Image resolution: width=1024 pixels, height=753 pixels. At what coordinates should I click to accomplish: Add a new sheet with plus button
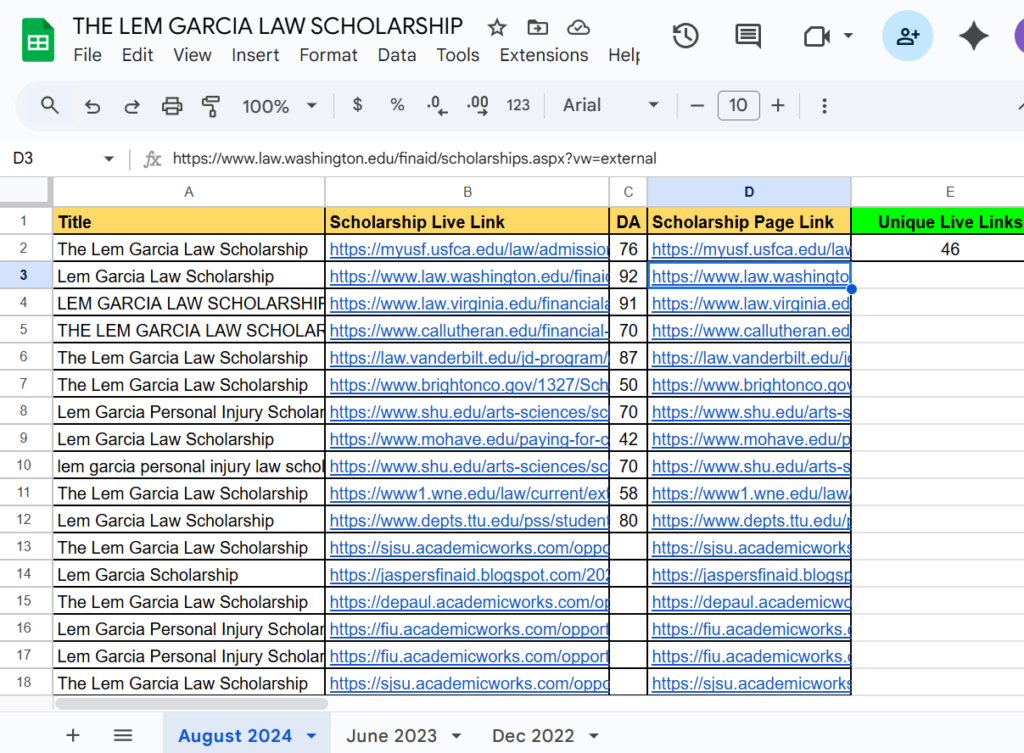click(72, 735)
